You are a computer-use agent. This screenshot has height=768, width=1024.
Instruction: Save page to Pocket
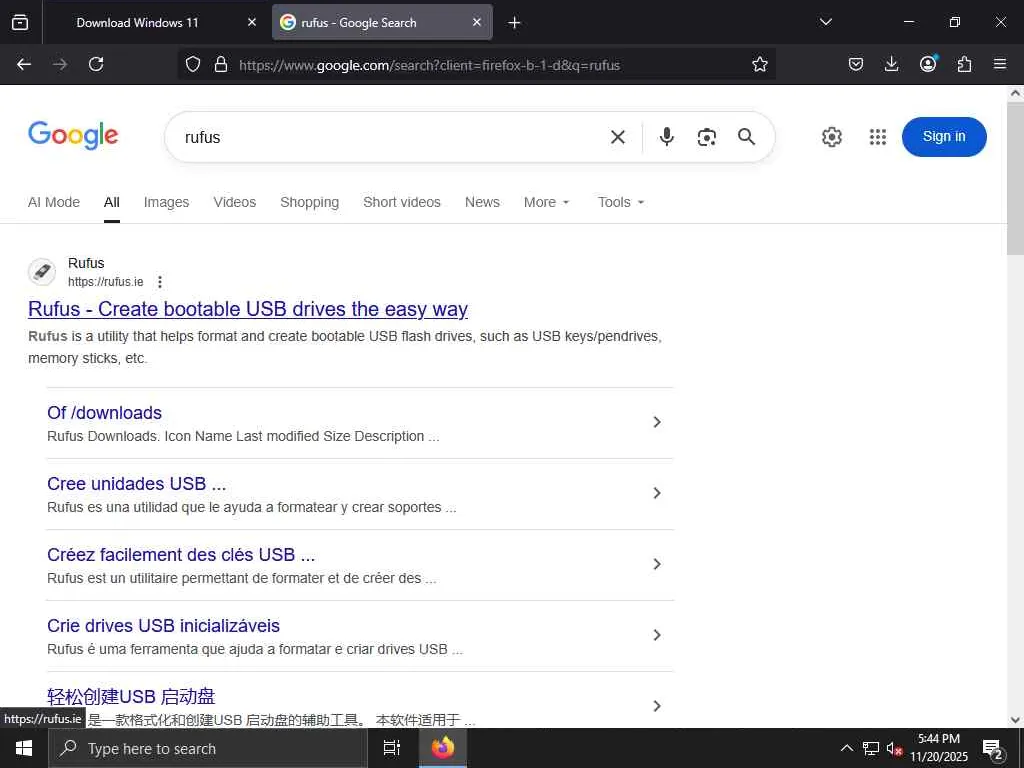click(x=856, y=64)
